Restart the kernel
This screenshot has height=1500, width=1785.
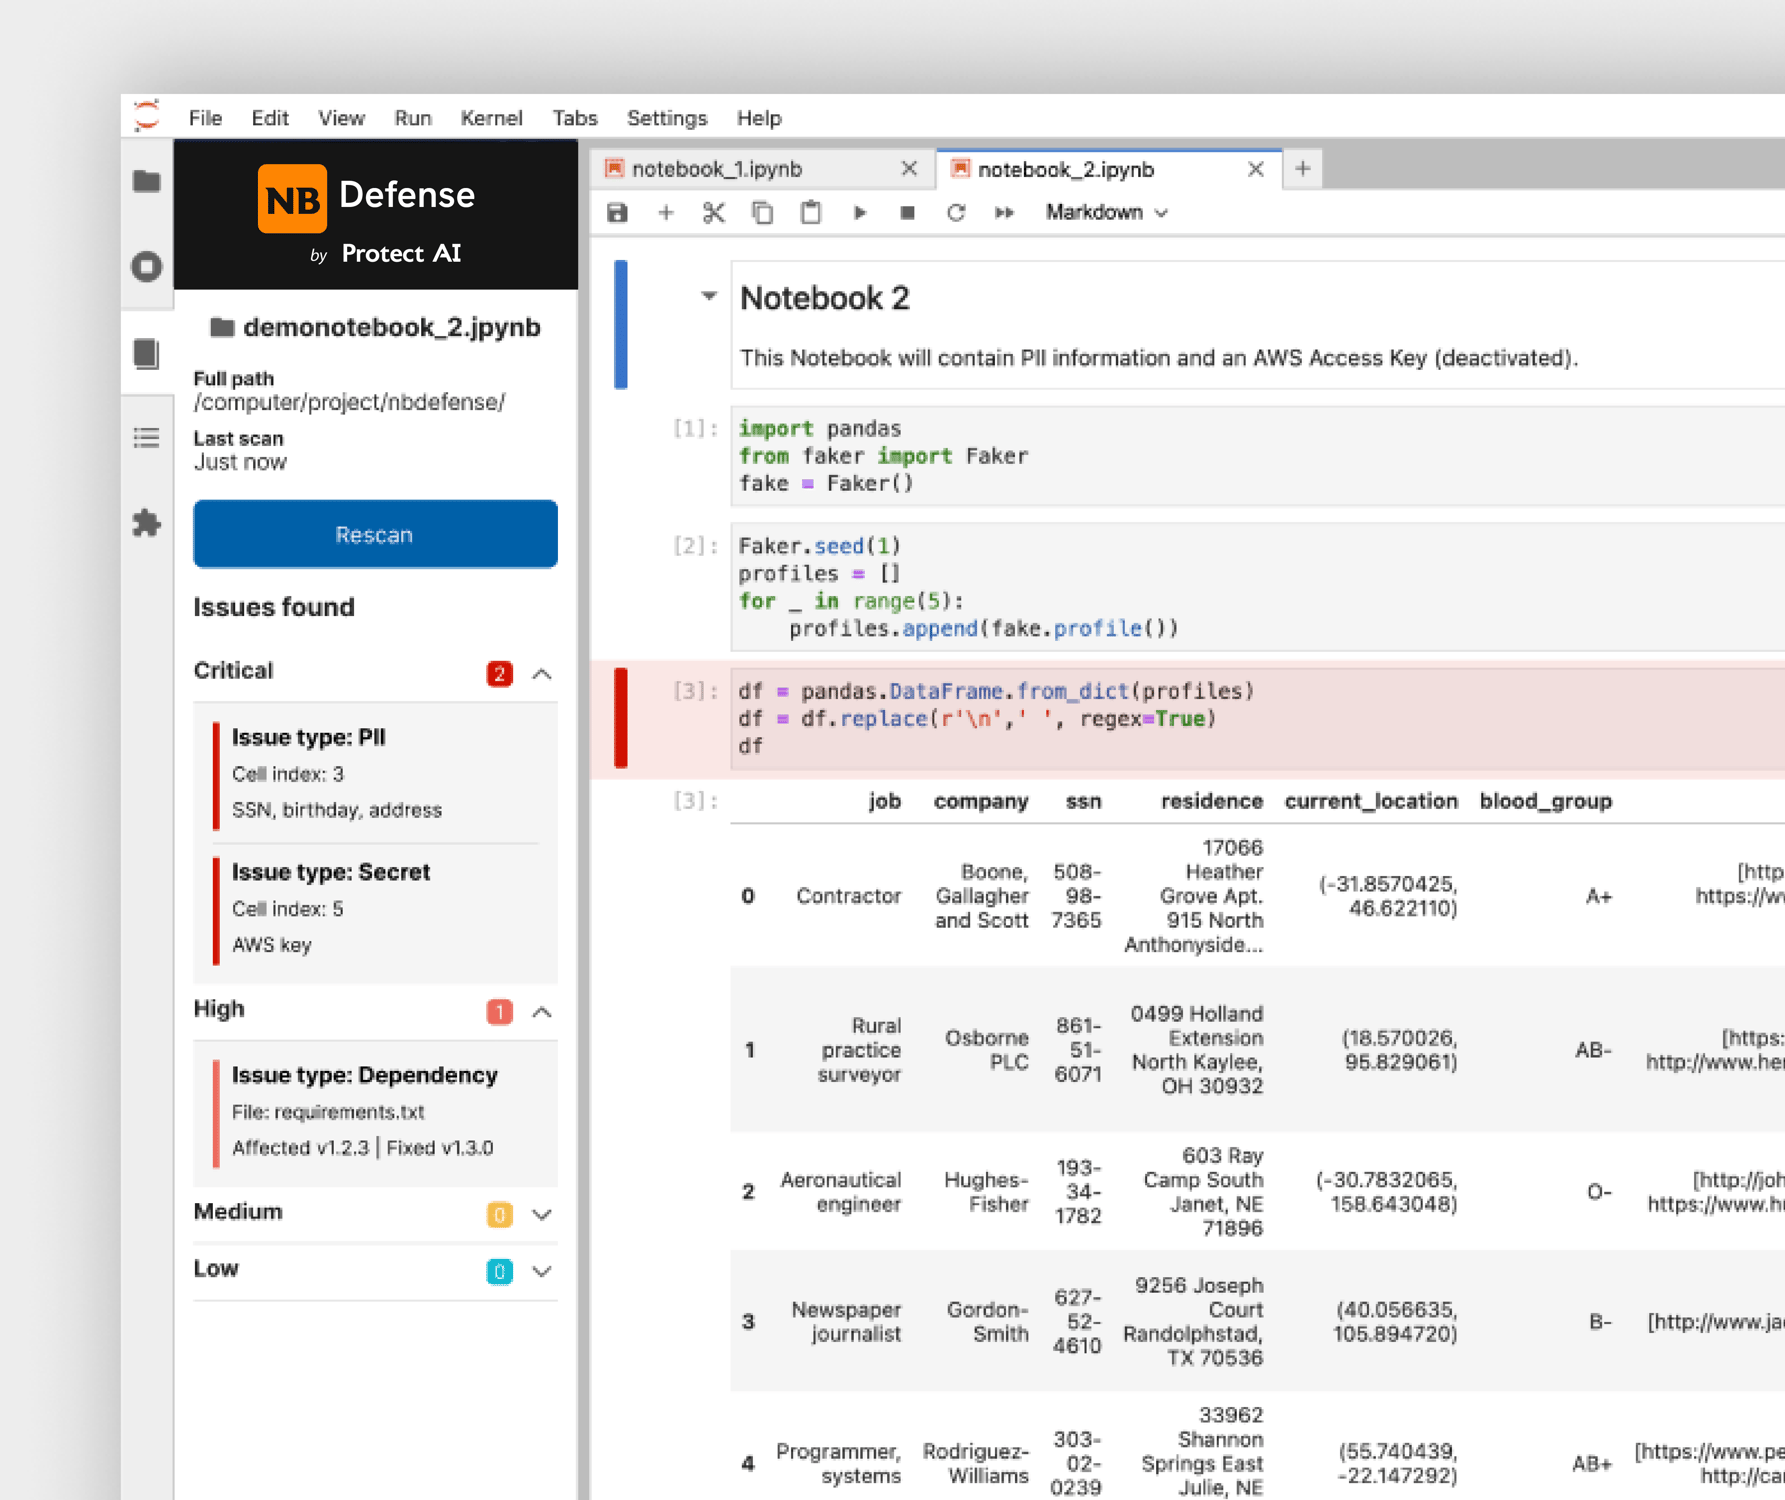[x=956, y=212]
